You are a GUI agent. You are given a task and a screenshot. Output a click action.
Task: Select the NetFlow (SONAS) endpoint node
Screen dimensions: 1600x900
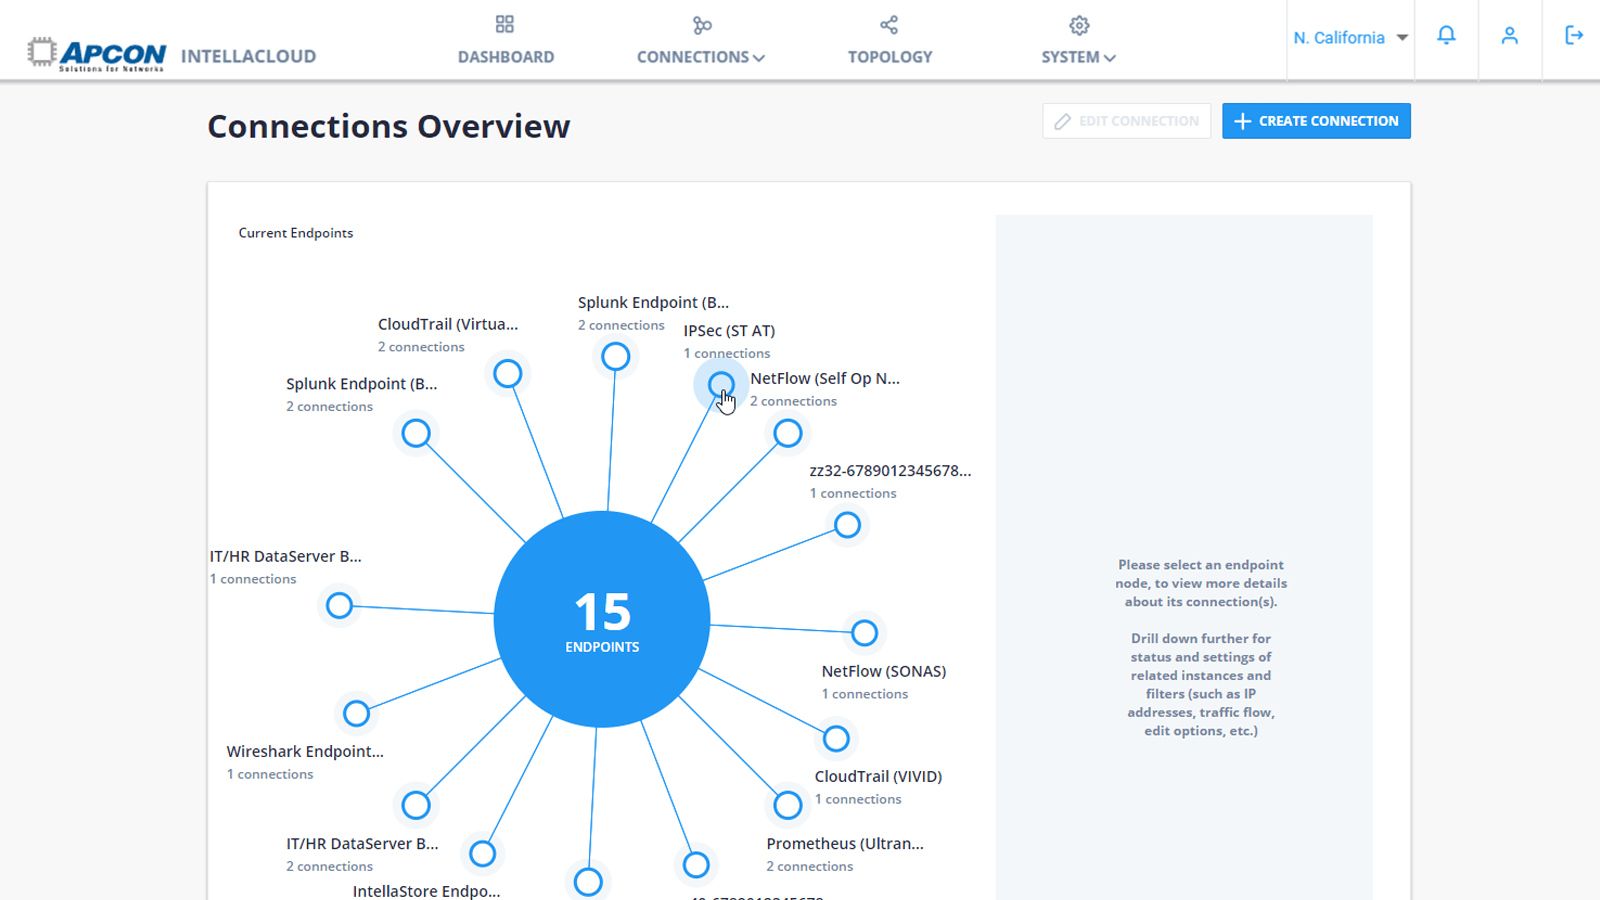(x=864, y=632)
